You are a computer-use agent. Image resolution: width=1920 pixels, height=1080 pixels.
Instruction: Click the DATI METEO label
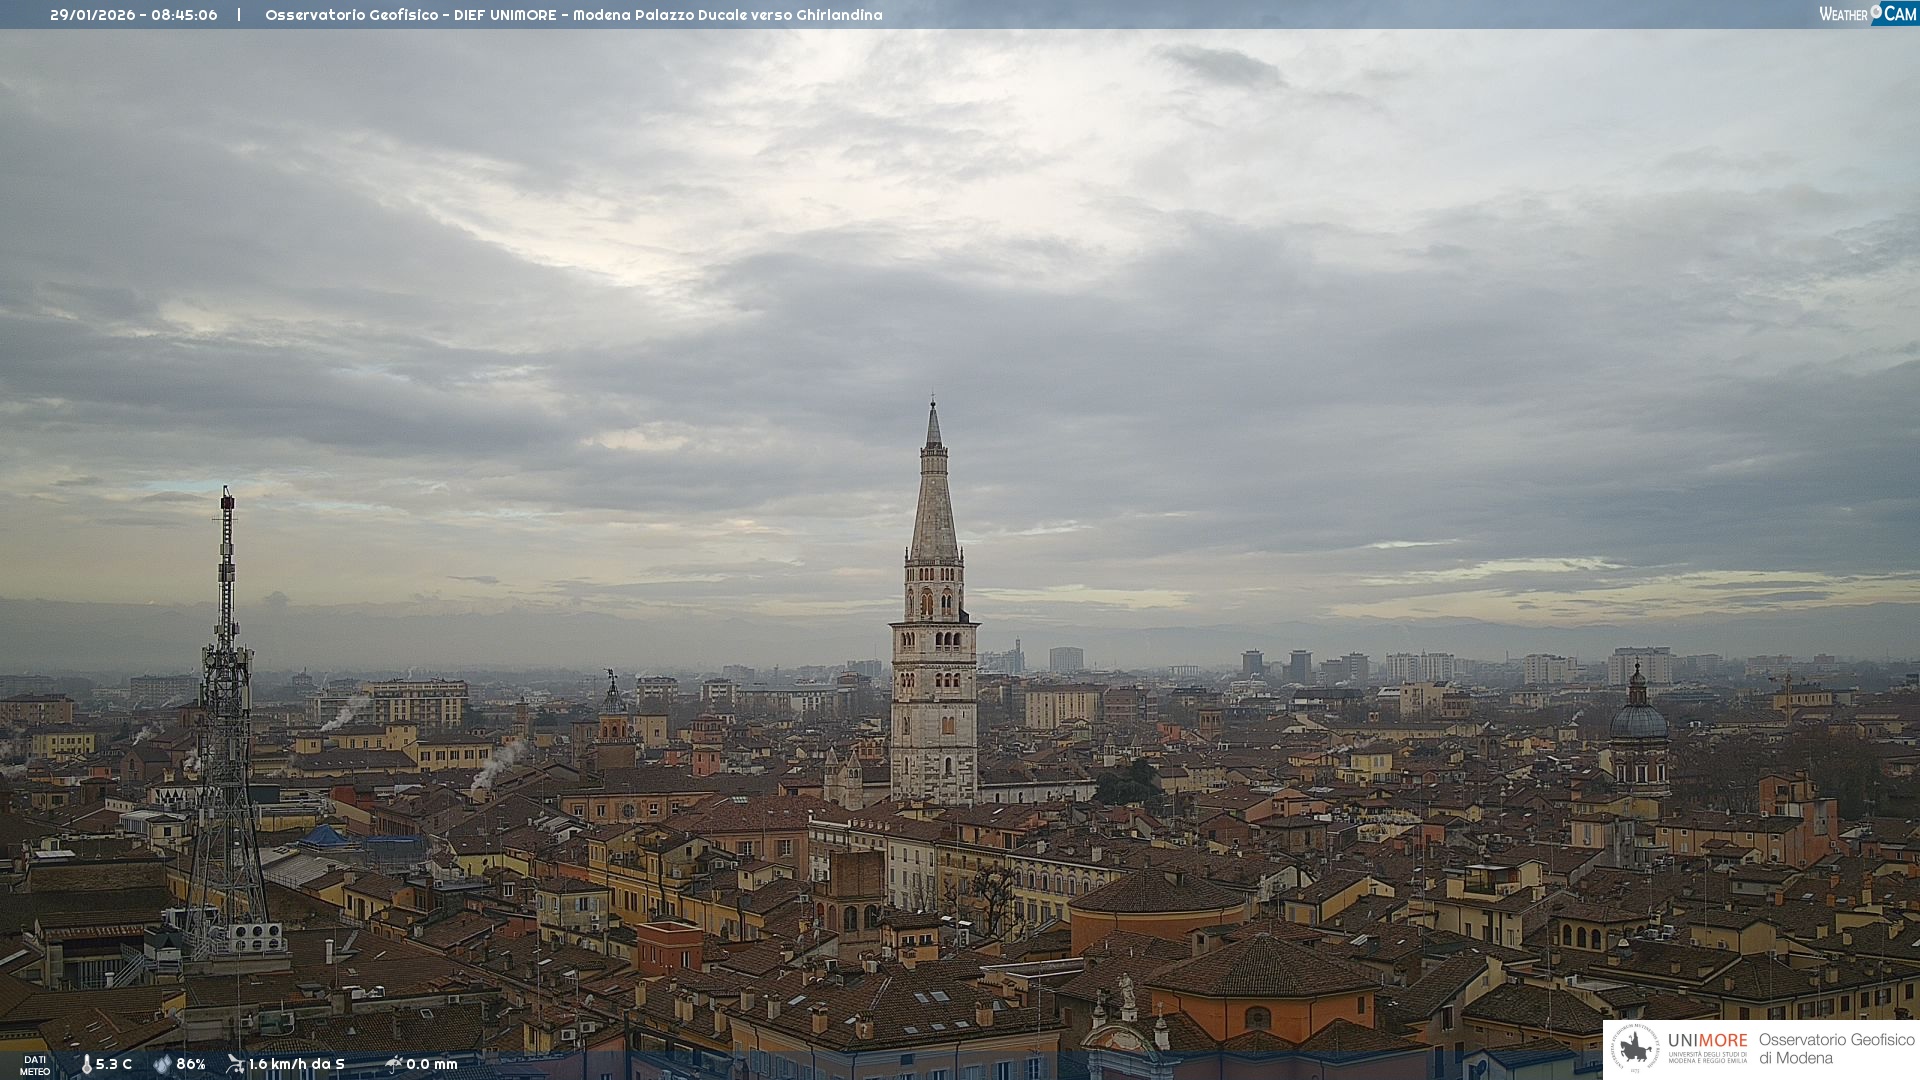[x=35, y=1065]
